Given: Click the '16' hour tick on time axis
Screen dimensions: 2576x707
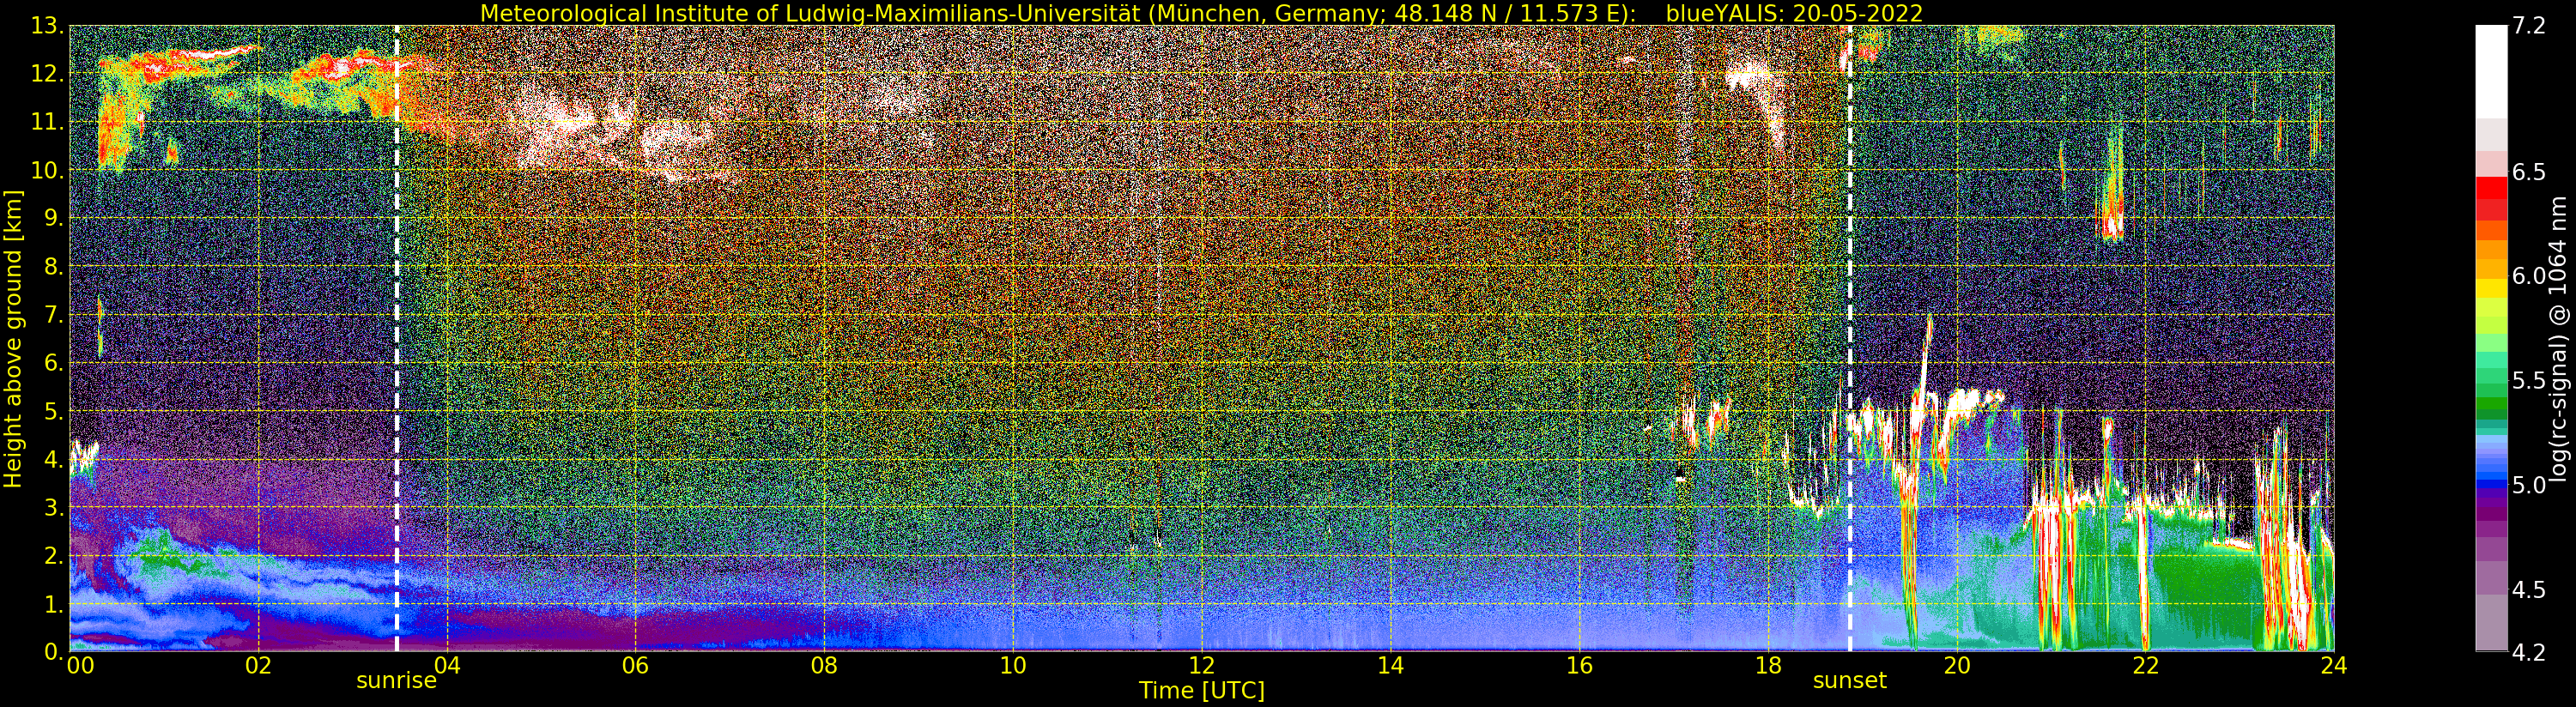Looking at the screenshot, I should [1579, 666].
